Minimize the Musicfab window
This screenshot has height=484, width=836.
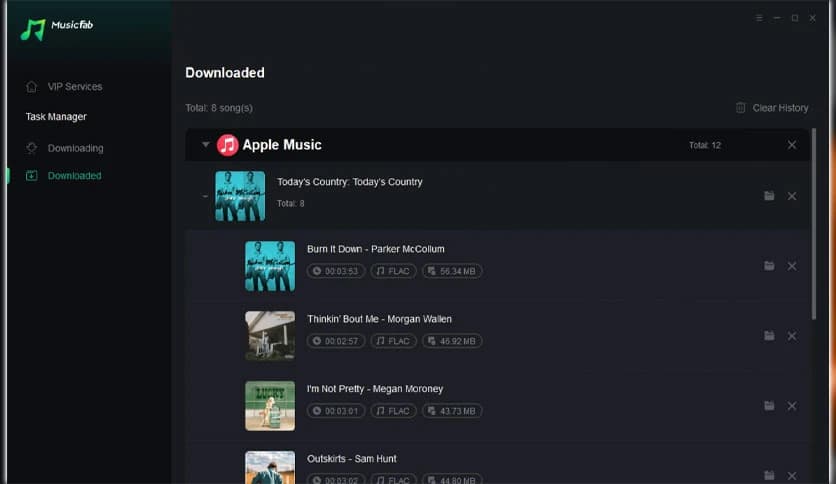777,18
